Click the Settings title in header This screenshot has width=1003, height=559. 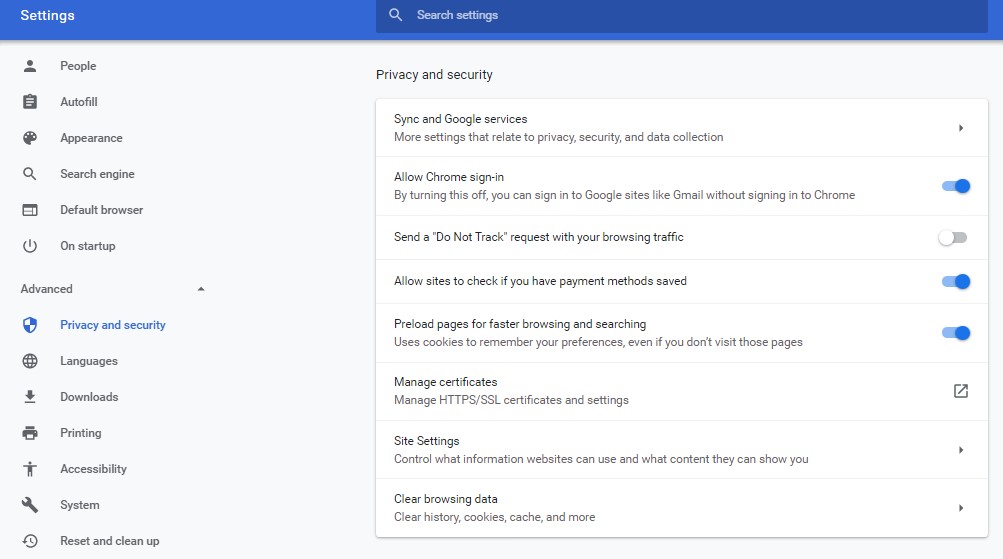(x=47, y=15)
